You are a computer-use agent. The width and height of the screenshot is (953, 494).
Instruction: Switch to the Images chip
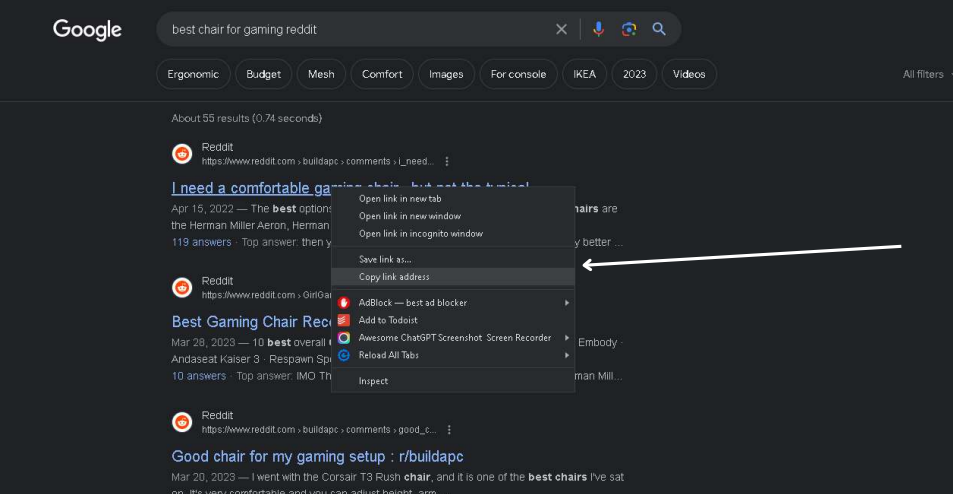click(x=446, y=74)
